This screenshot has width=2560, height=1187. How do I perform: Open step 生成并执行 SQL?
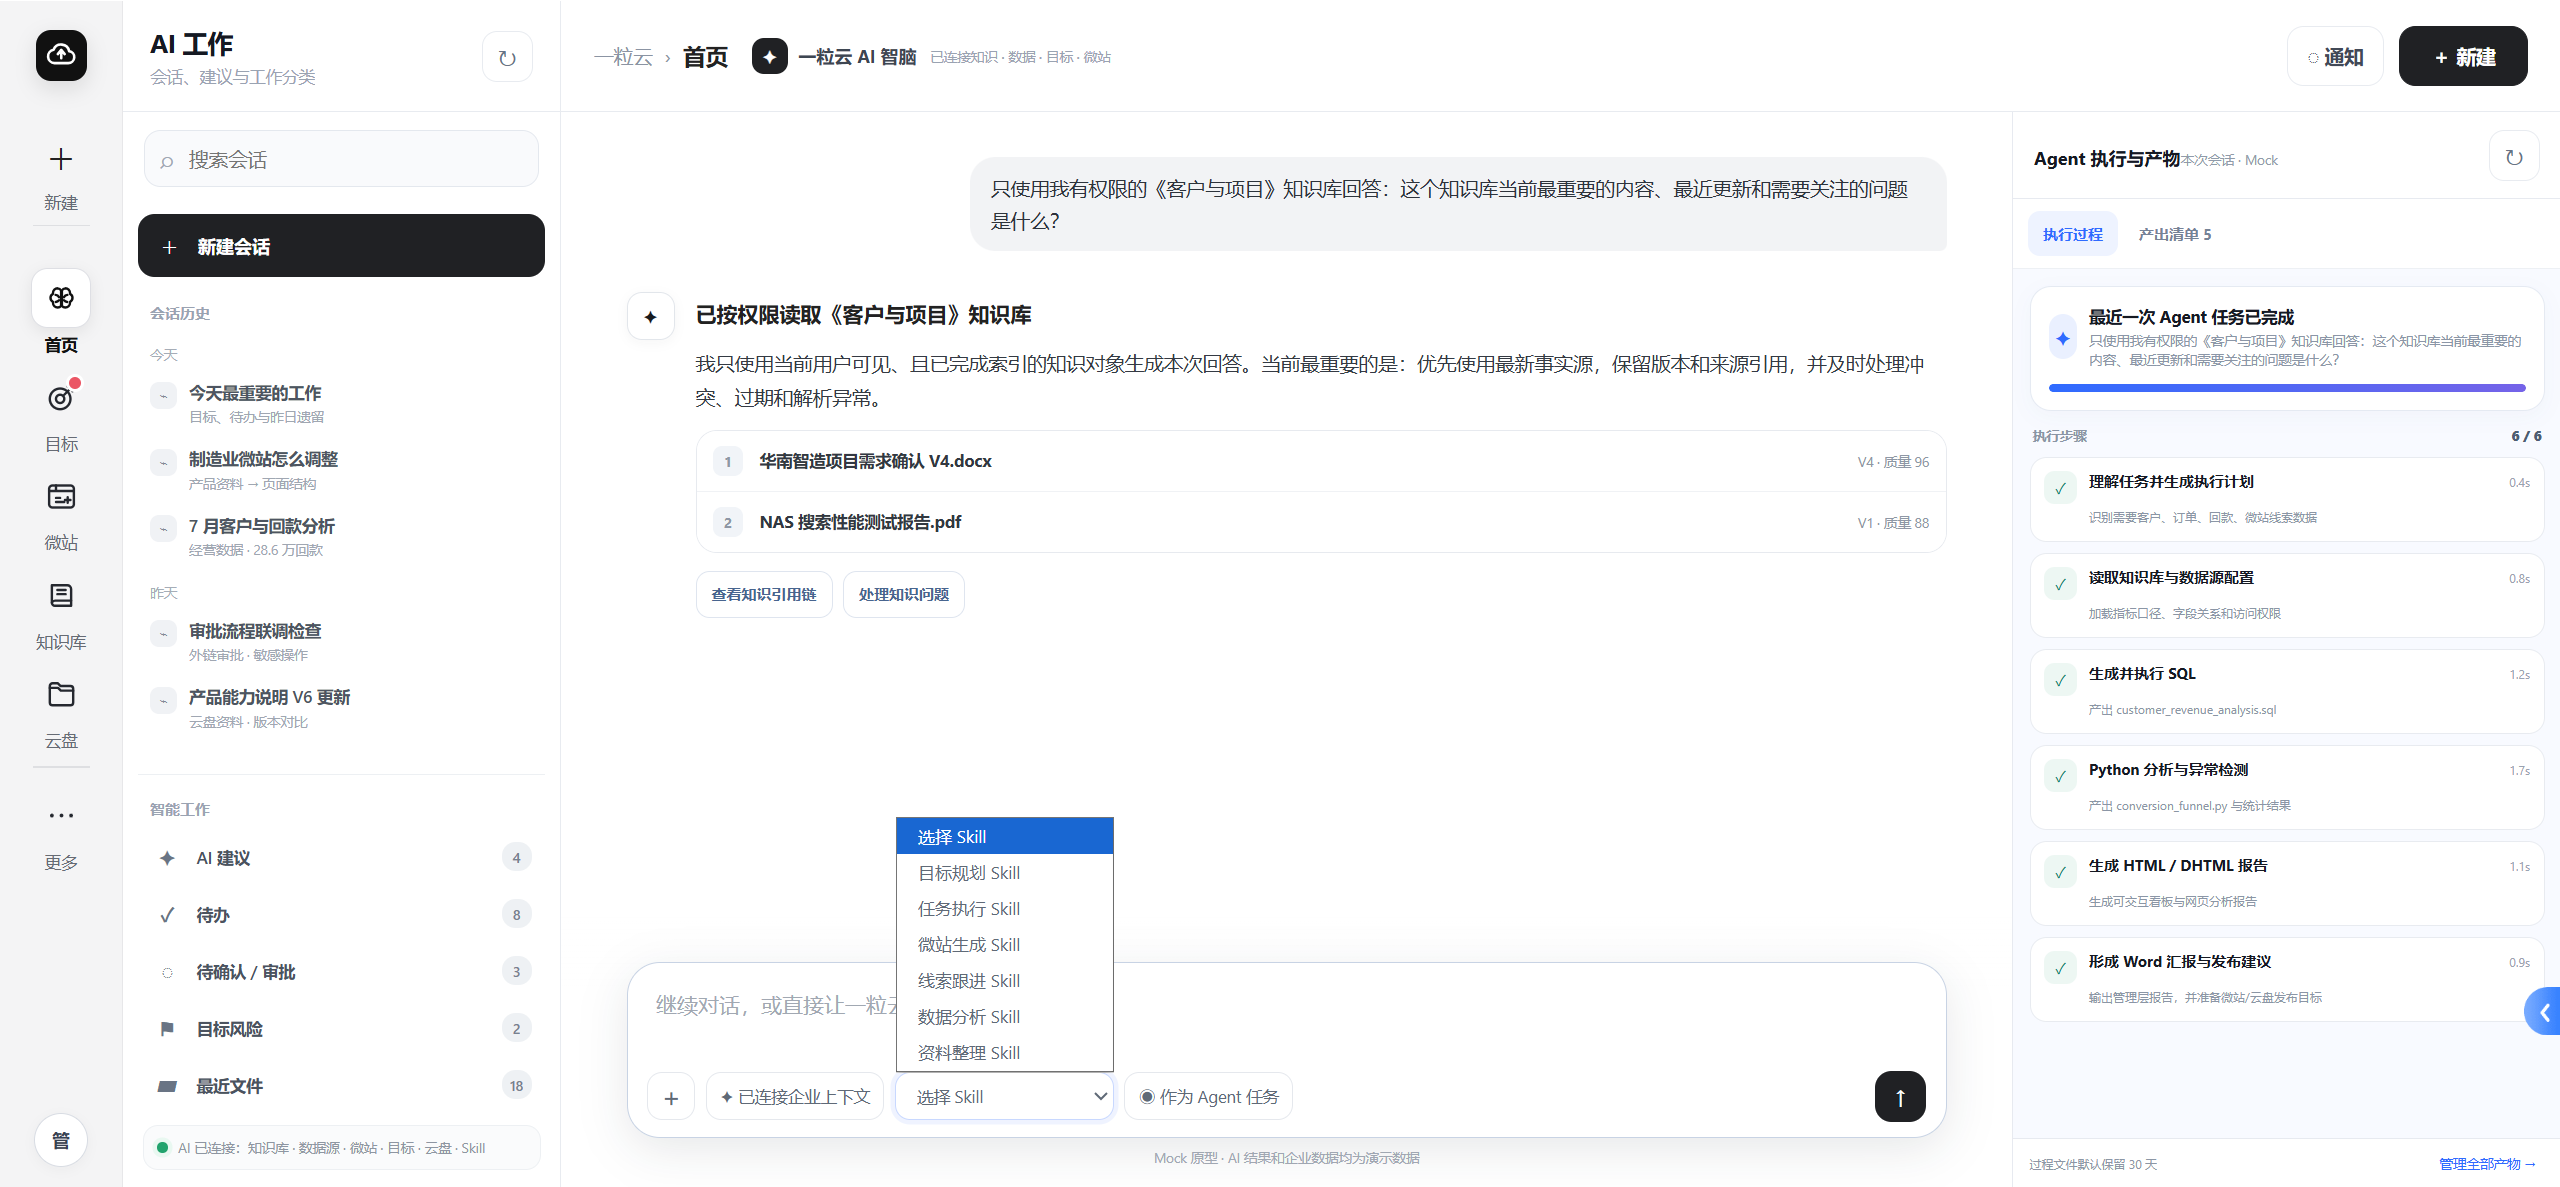point(2287,691)
